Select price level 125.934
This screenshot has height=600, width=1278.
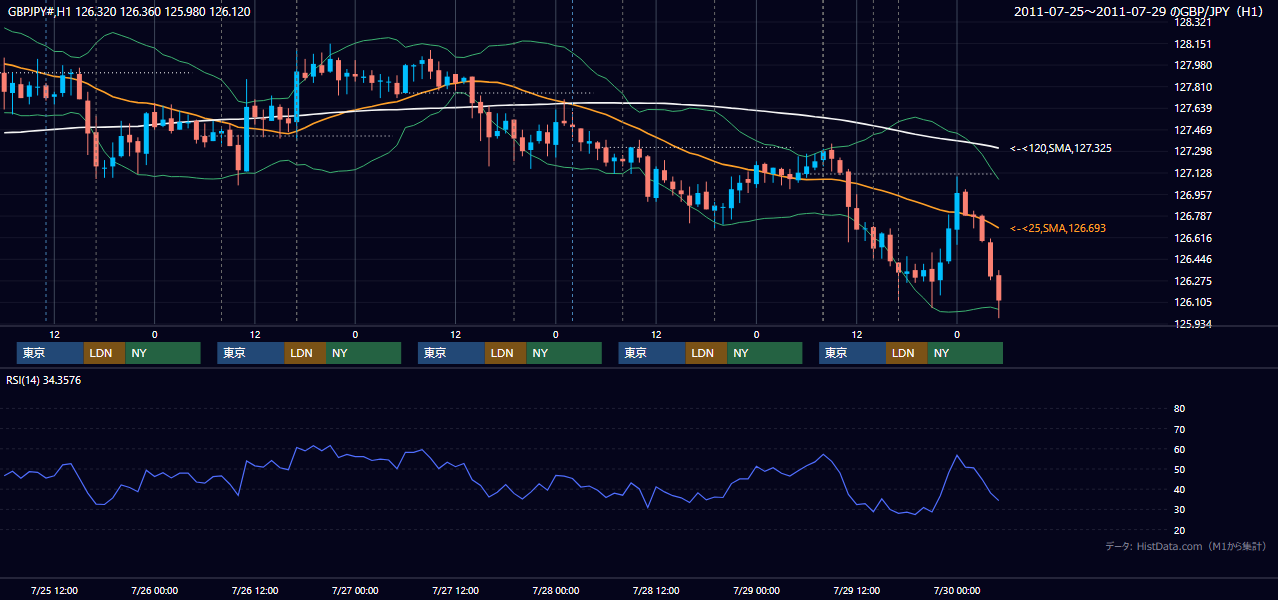coord(1192,324)
